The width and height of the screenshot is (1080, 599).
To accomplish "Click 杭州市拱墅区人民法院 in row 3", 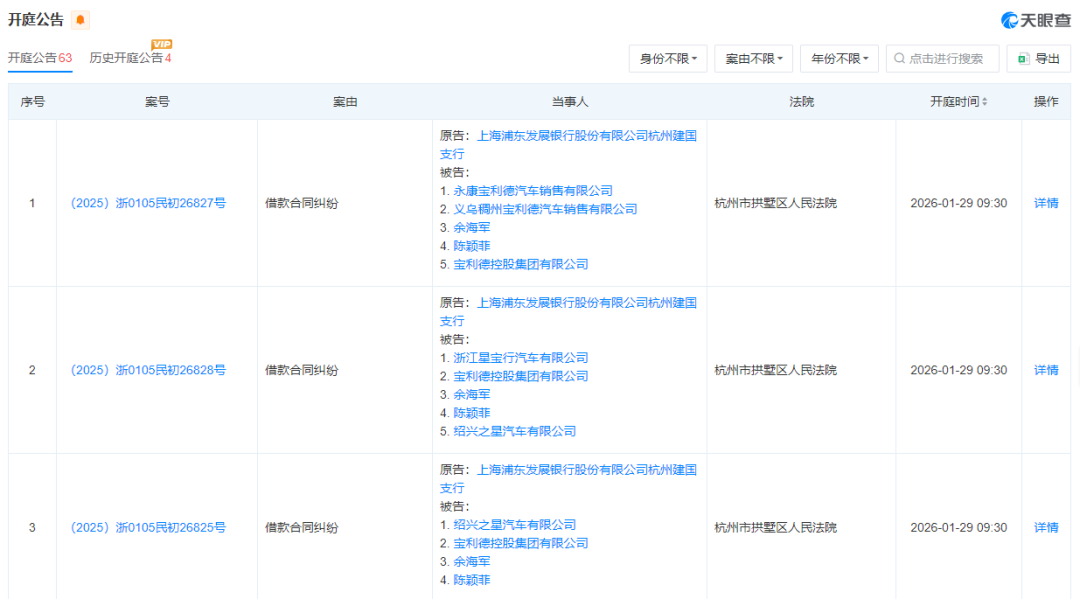I will (x=776, y=527).
